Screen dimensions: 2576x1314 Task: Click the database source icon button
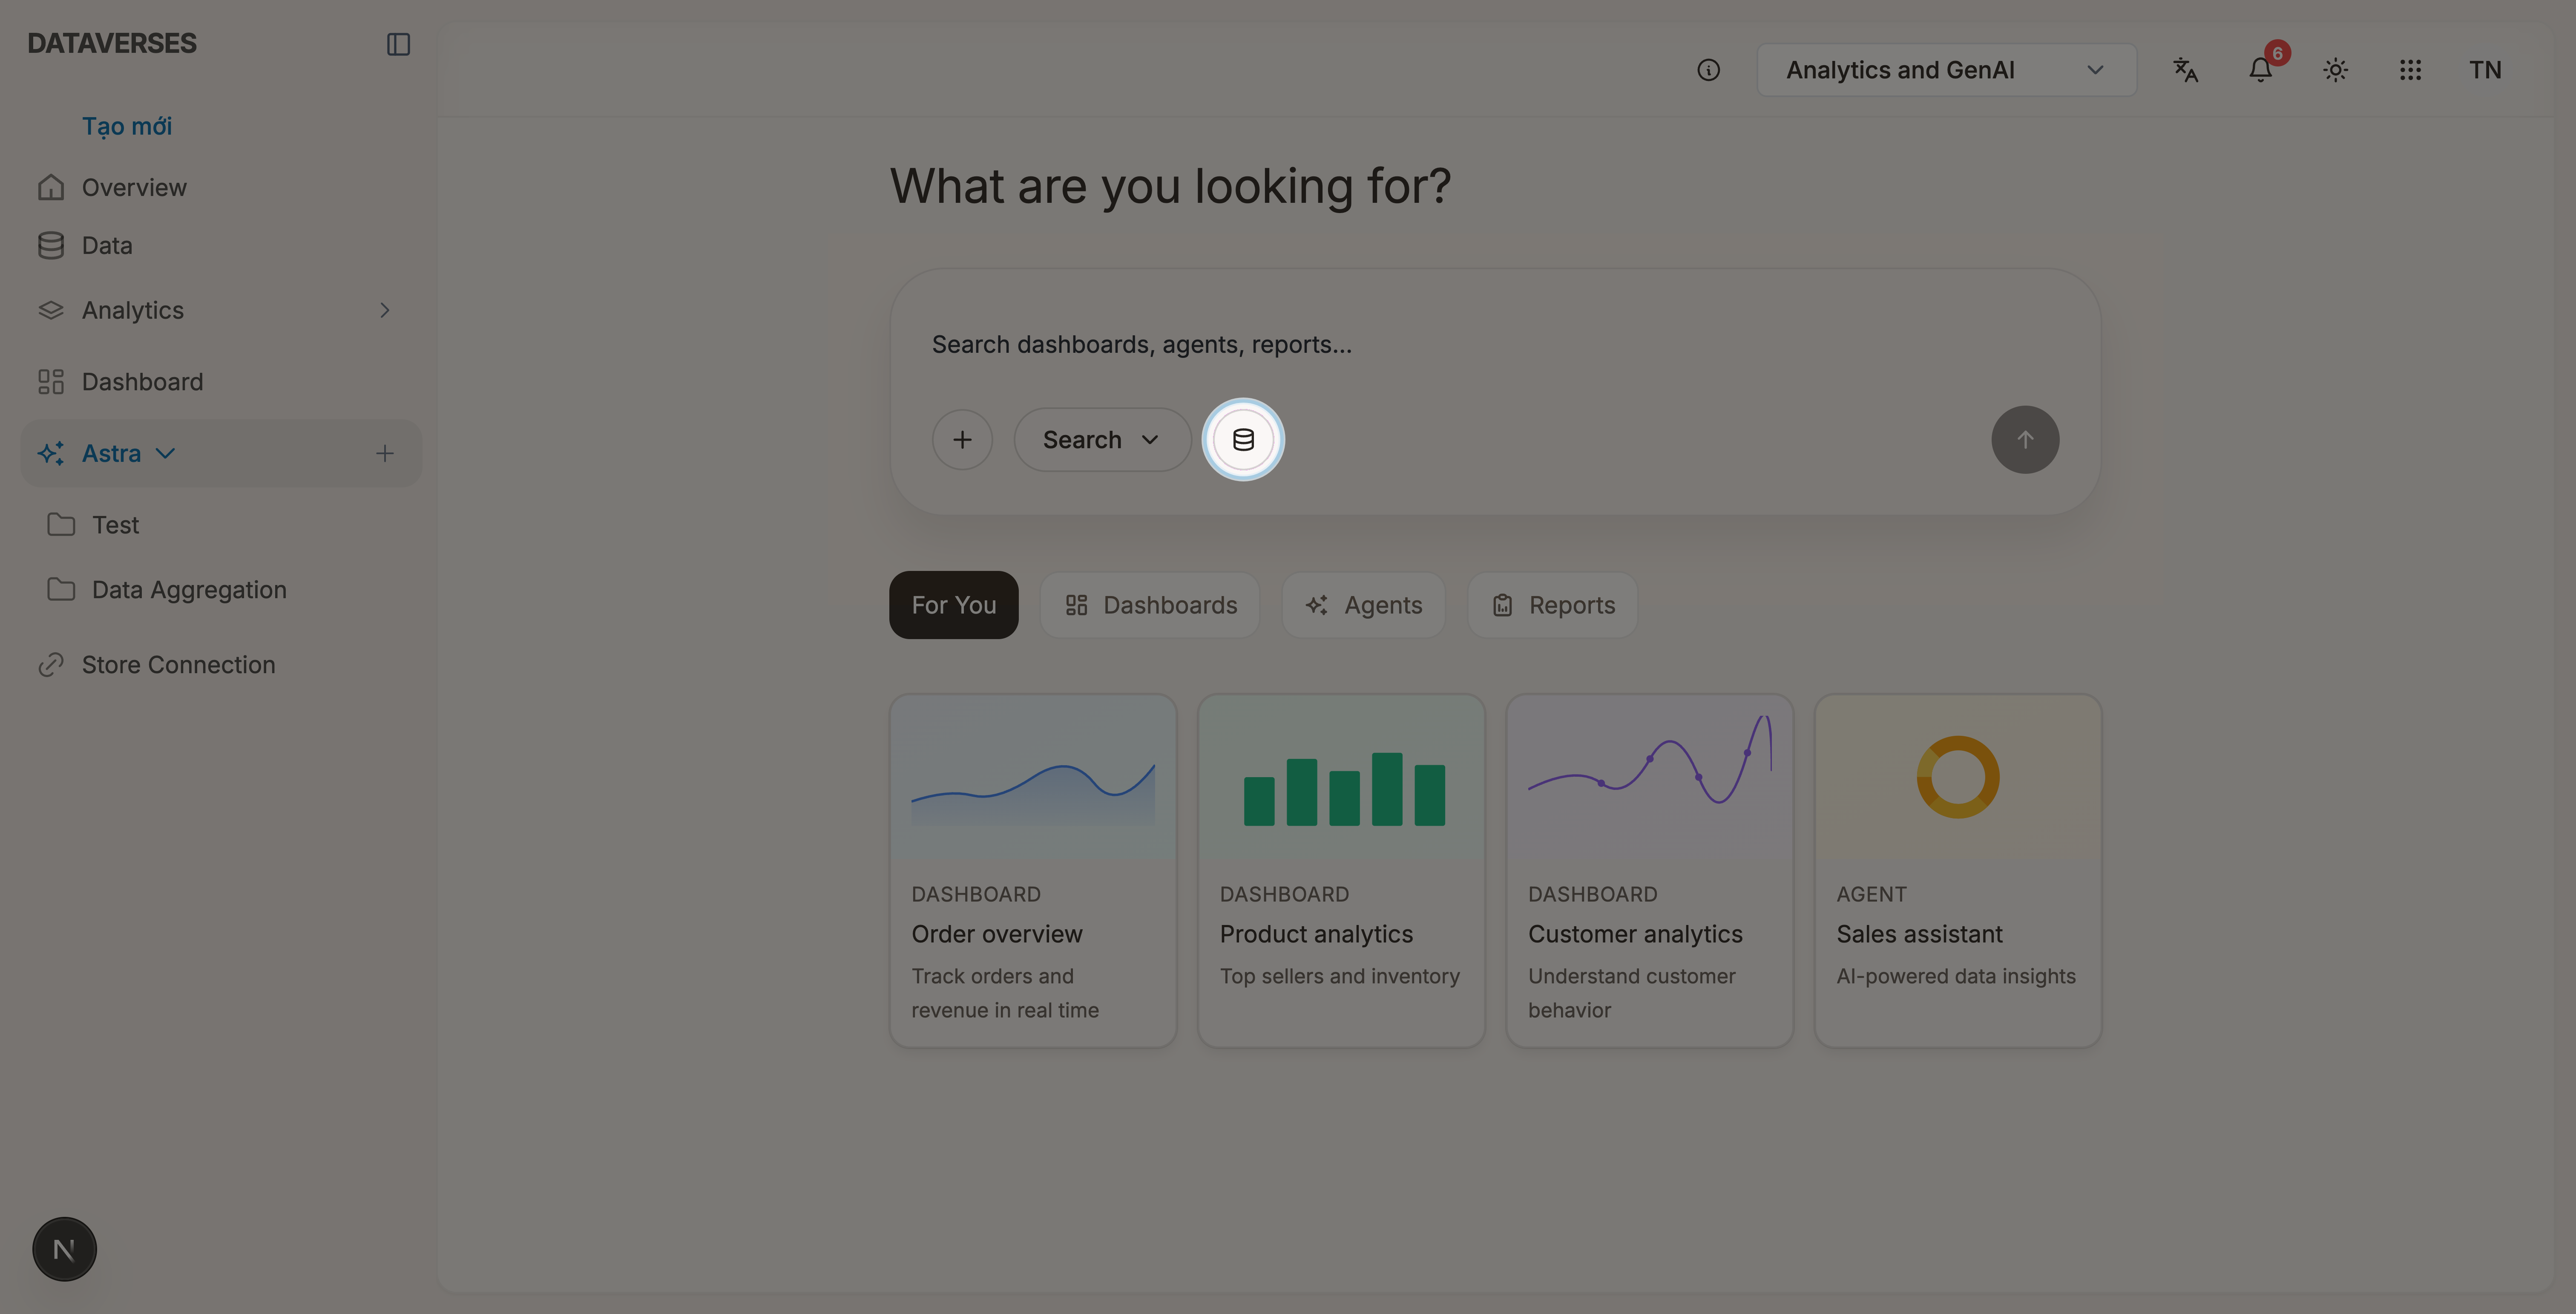1243,440
